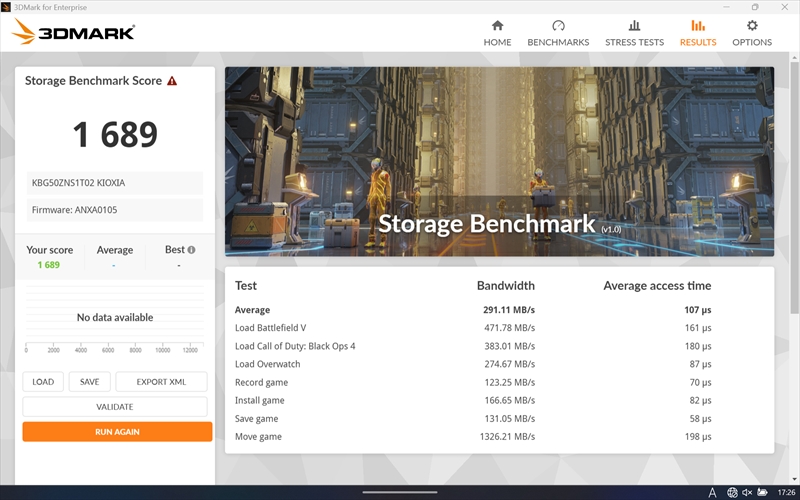Click the warning triangle beside score title
800x500 pixels.
pyautogui.click(x=172, y=81)
